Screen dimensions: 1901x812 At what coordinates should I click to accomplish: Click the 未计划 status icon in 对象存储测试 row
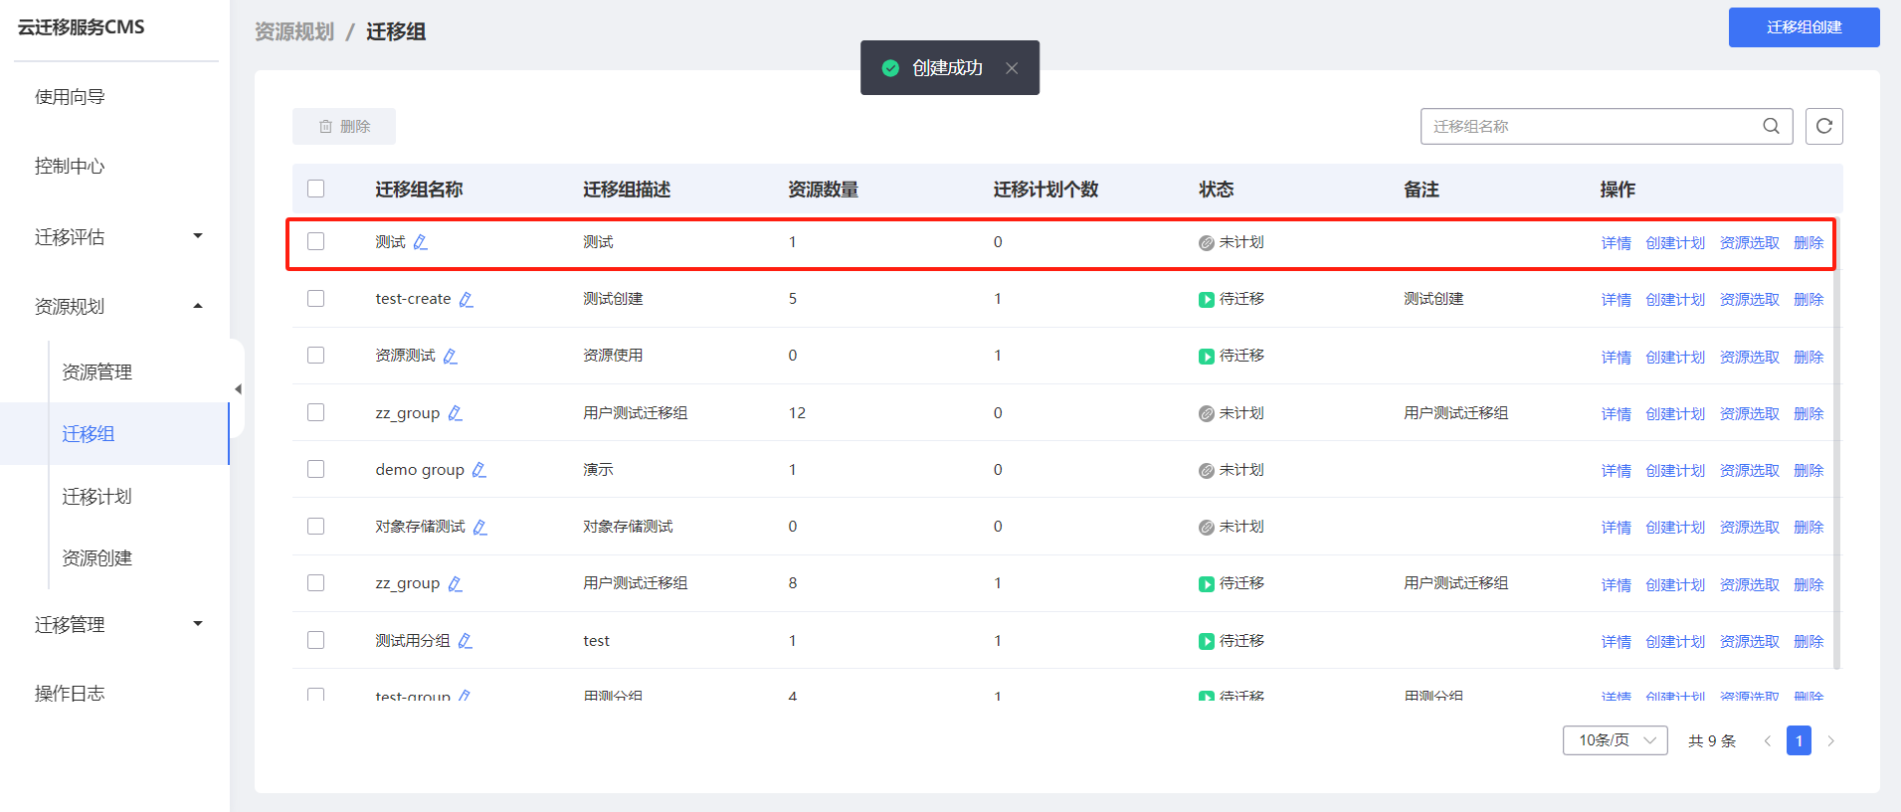tap(1206, 527)
